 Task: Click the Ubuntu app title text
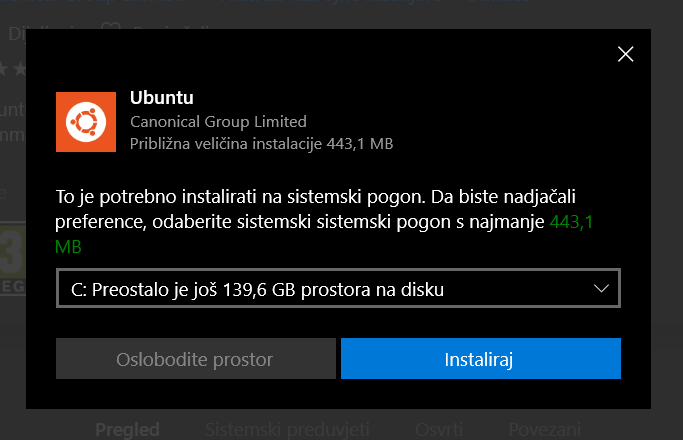click(161, 98)
